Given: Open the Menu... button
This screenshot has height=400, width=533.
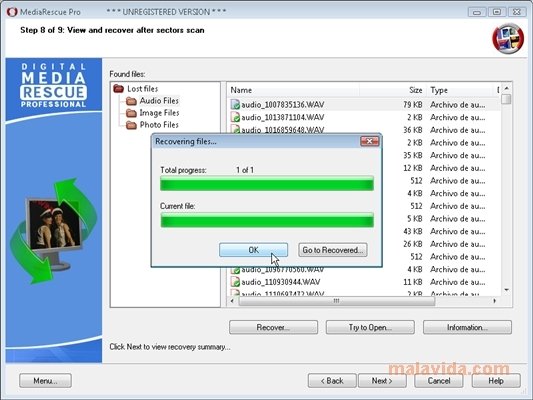Looking at the screenshot, I should click(45, 381).
